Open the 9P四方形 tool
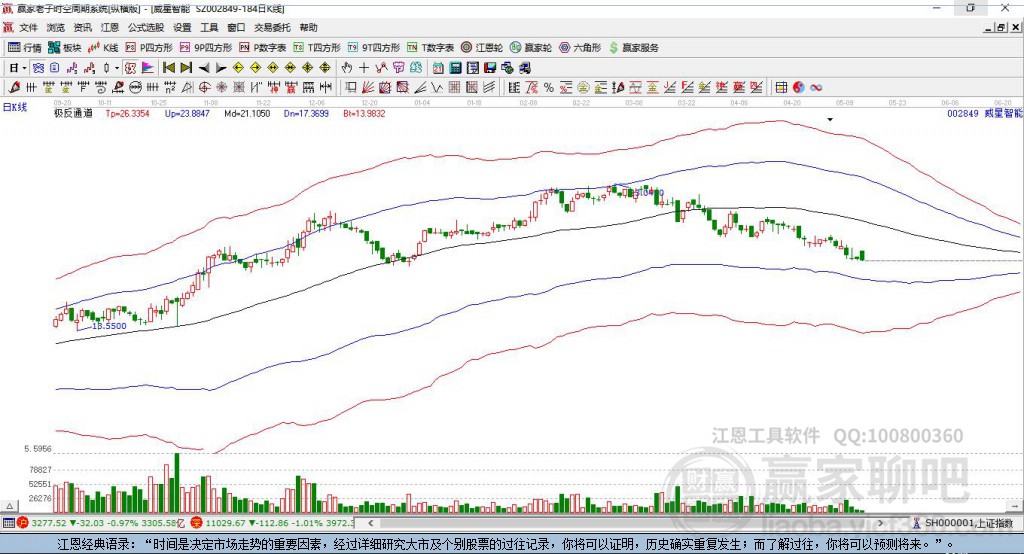 206,48
